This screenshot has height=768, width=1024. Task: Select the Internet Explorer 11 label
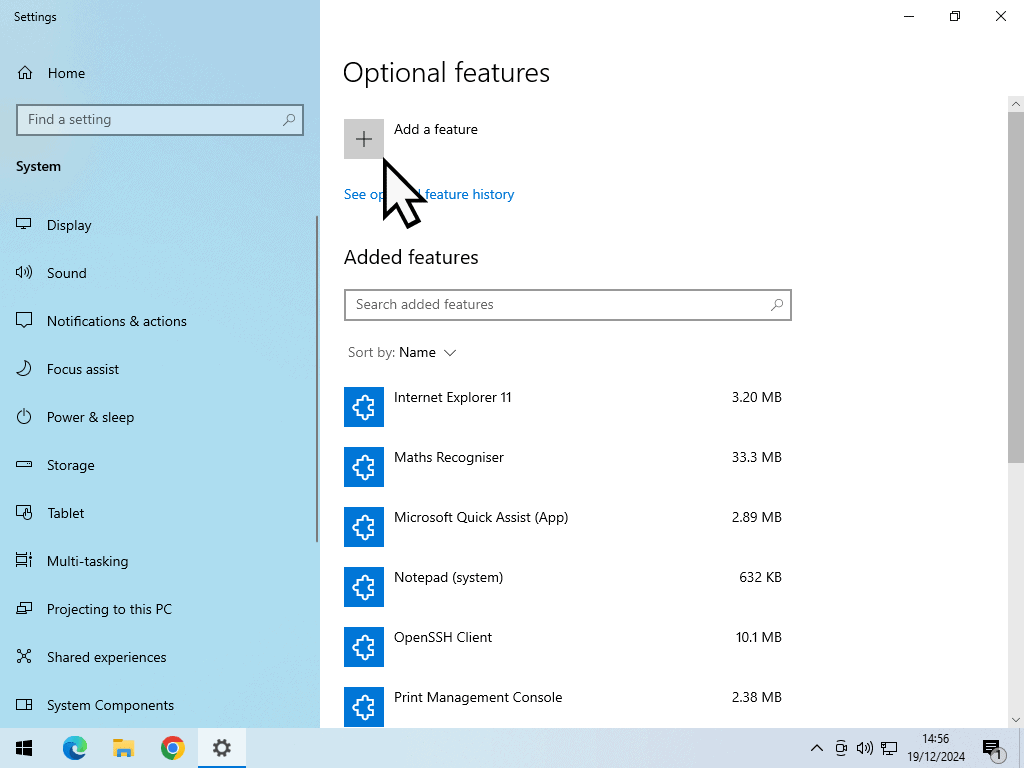point(453,397)
